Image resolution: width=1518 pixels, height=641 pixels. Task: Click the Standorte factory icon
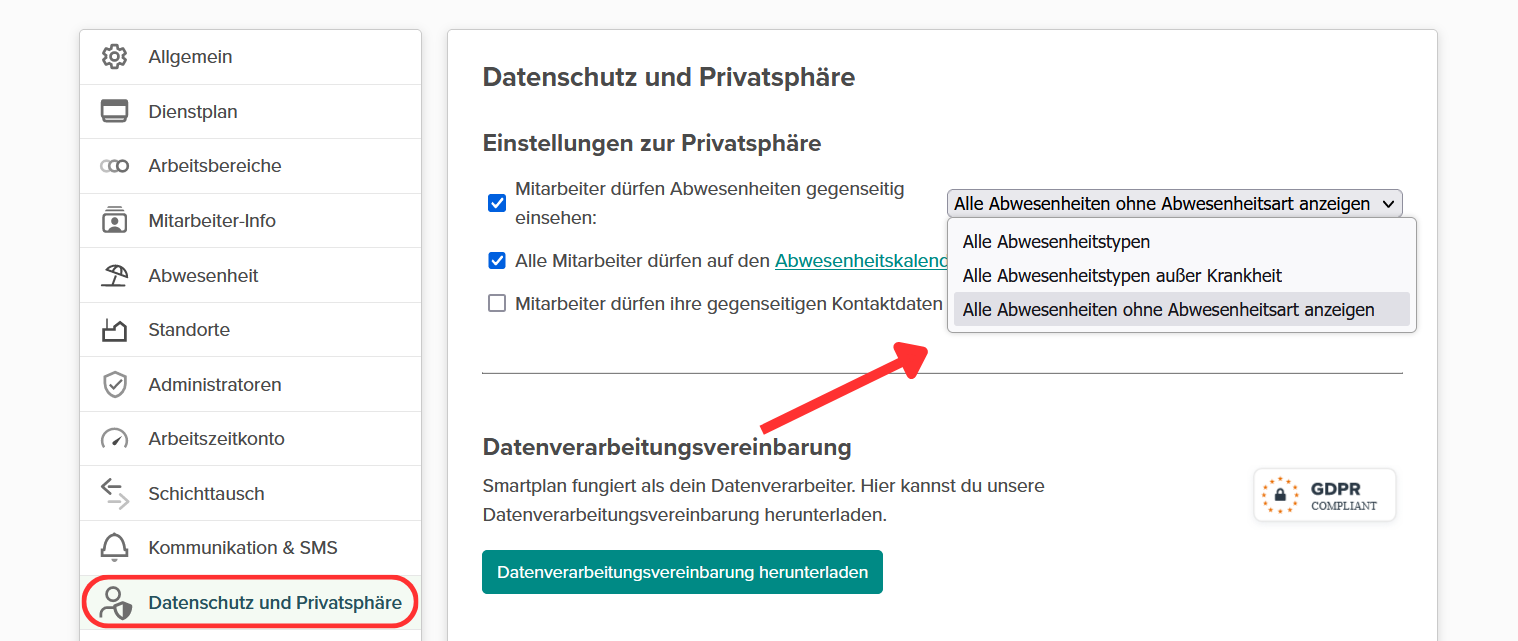tap(115, 330)
